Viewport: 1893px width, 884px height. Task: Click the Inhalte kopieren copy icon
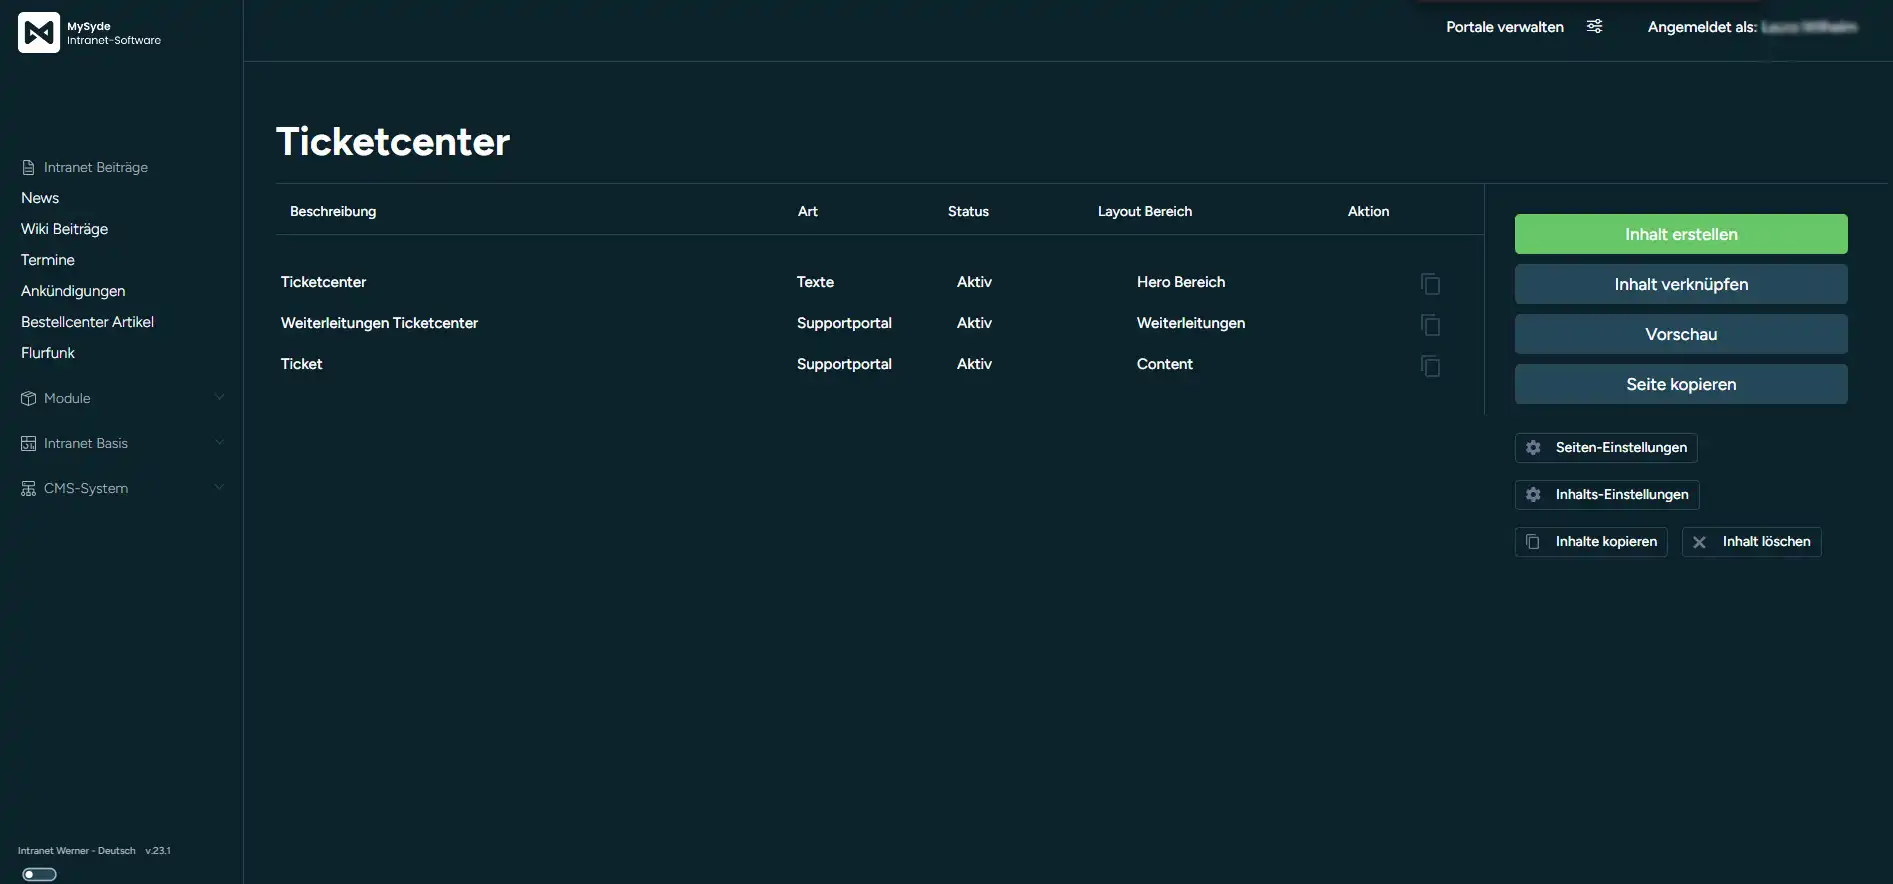(1532, 541)
